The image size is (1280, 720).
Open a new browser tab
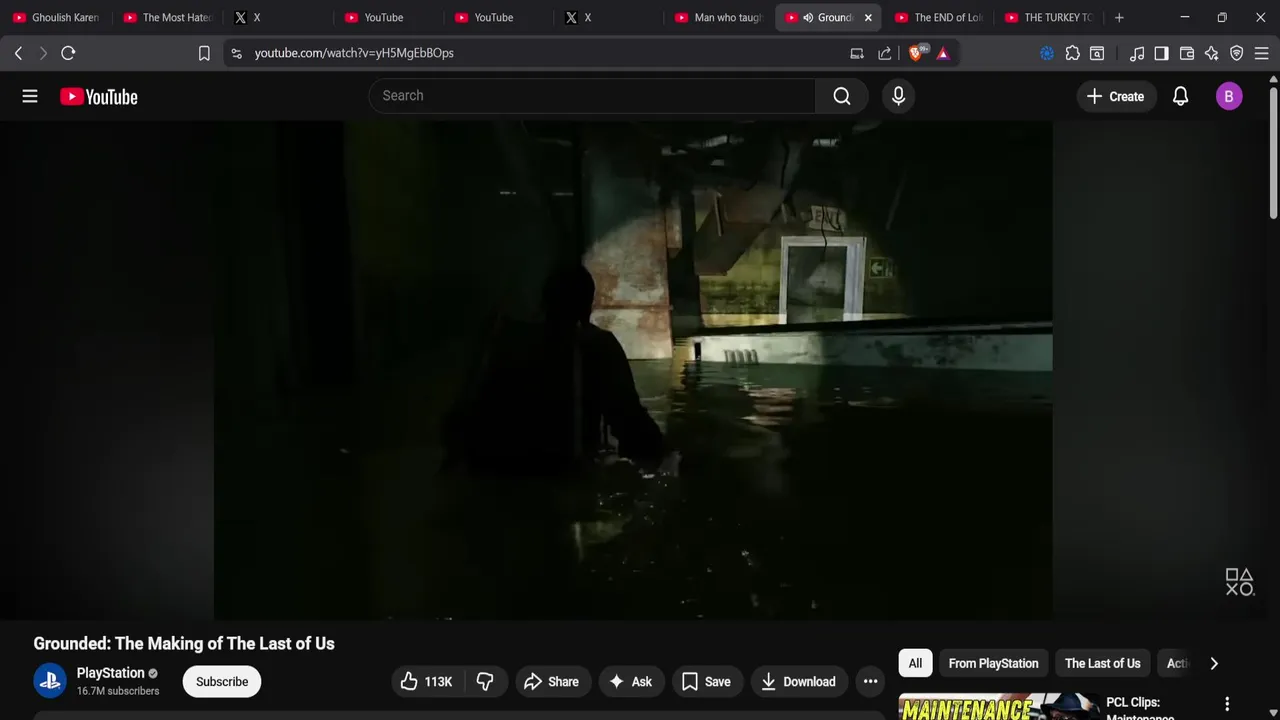click(x=1119, y=17)
